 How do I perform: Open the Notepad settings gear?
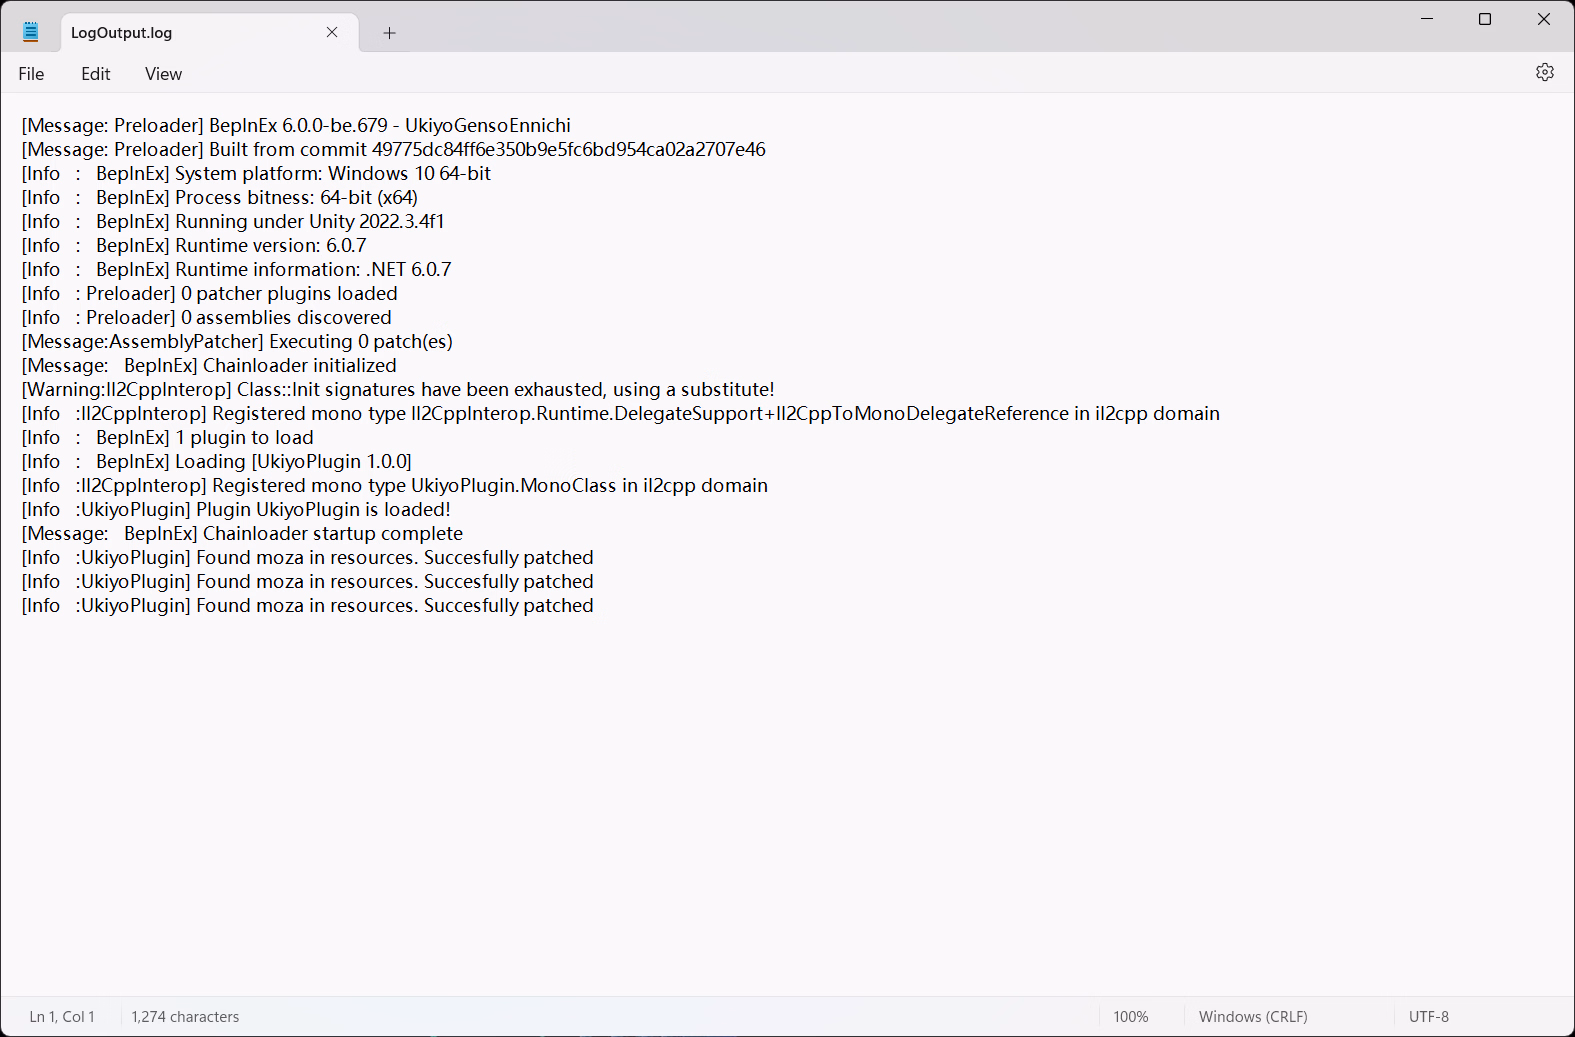coord(1544,73)
